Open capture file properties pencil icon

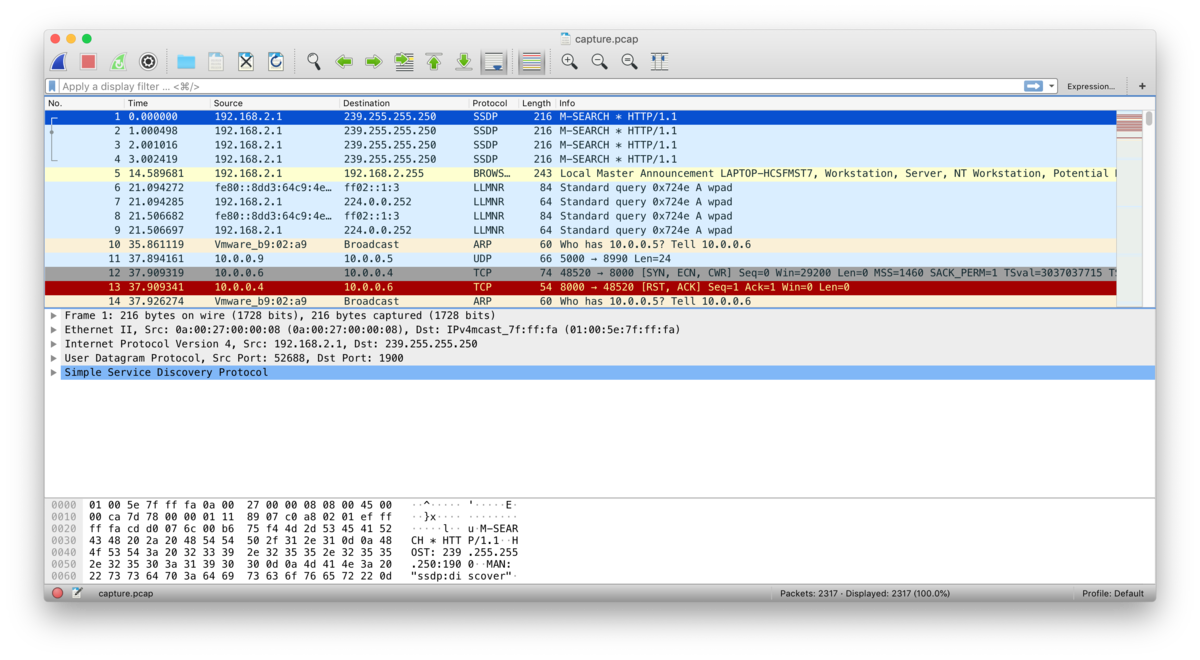click(x=77, y=593)
